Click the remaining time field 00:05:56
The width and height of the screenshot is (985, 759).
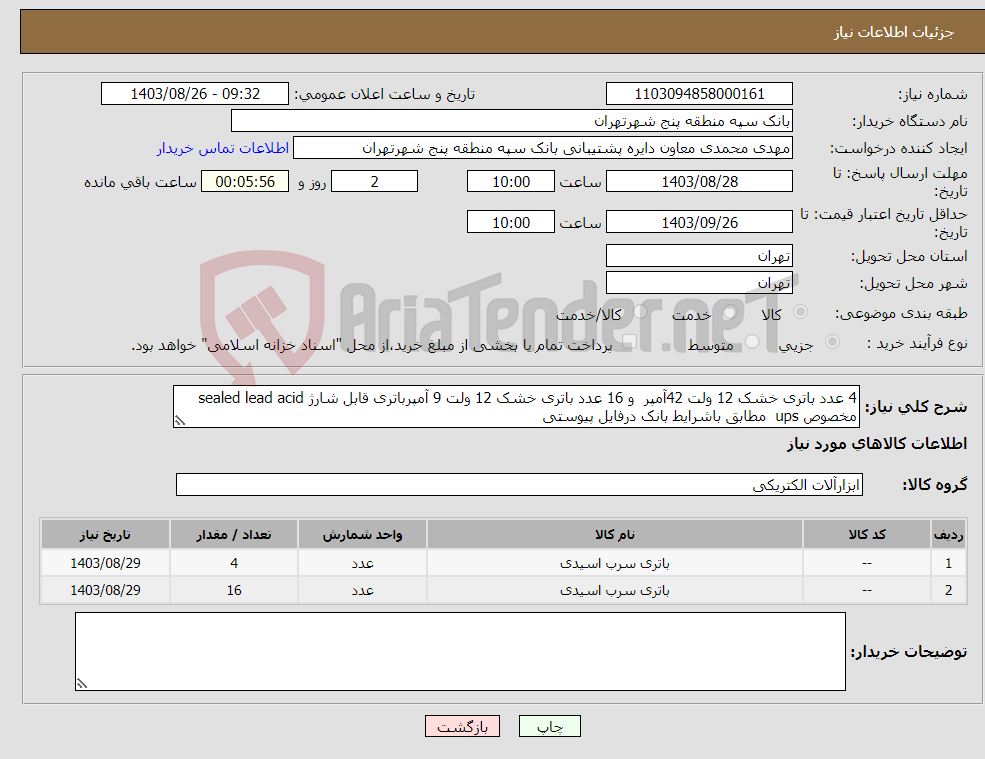pos(245,182)
